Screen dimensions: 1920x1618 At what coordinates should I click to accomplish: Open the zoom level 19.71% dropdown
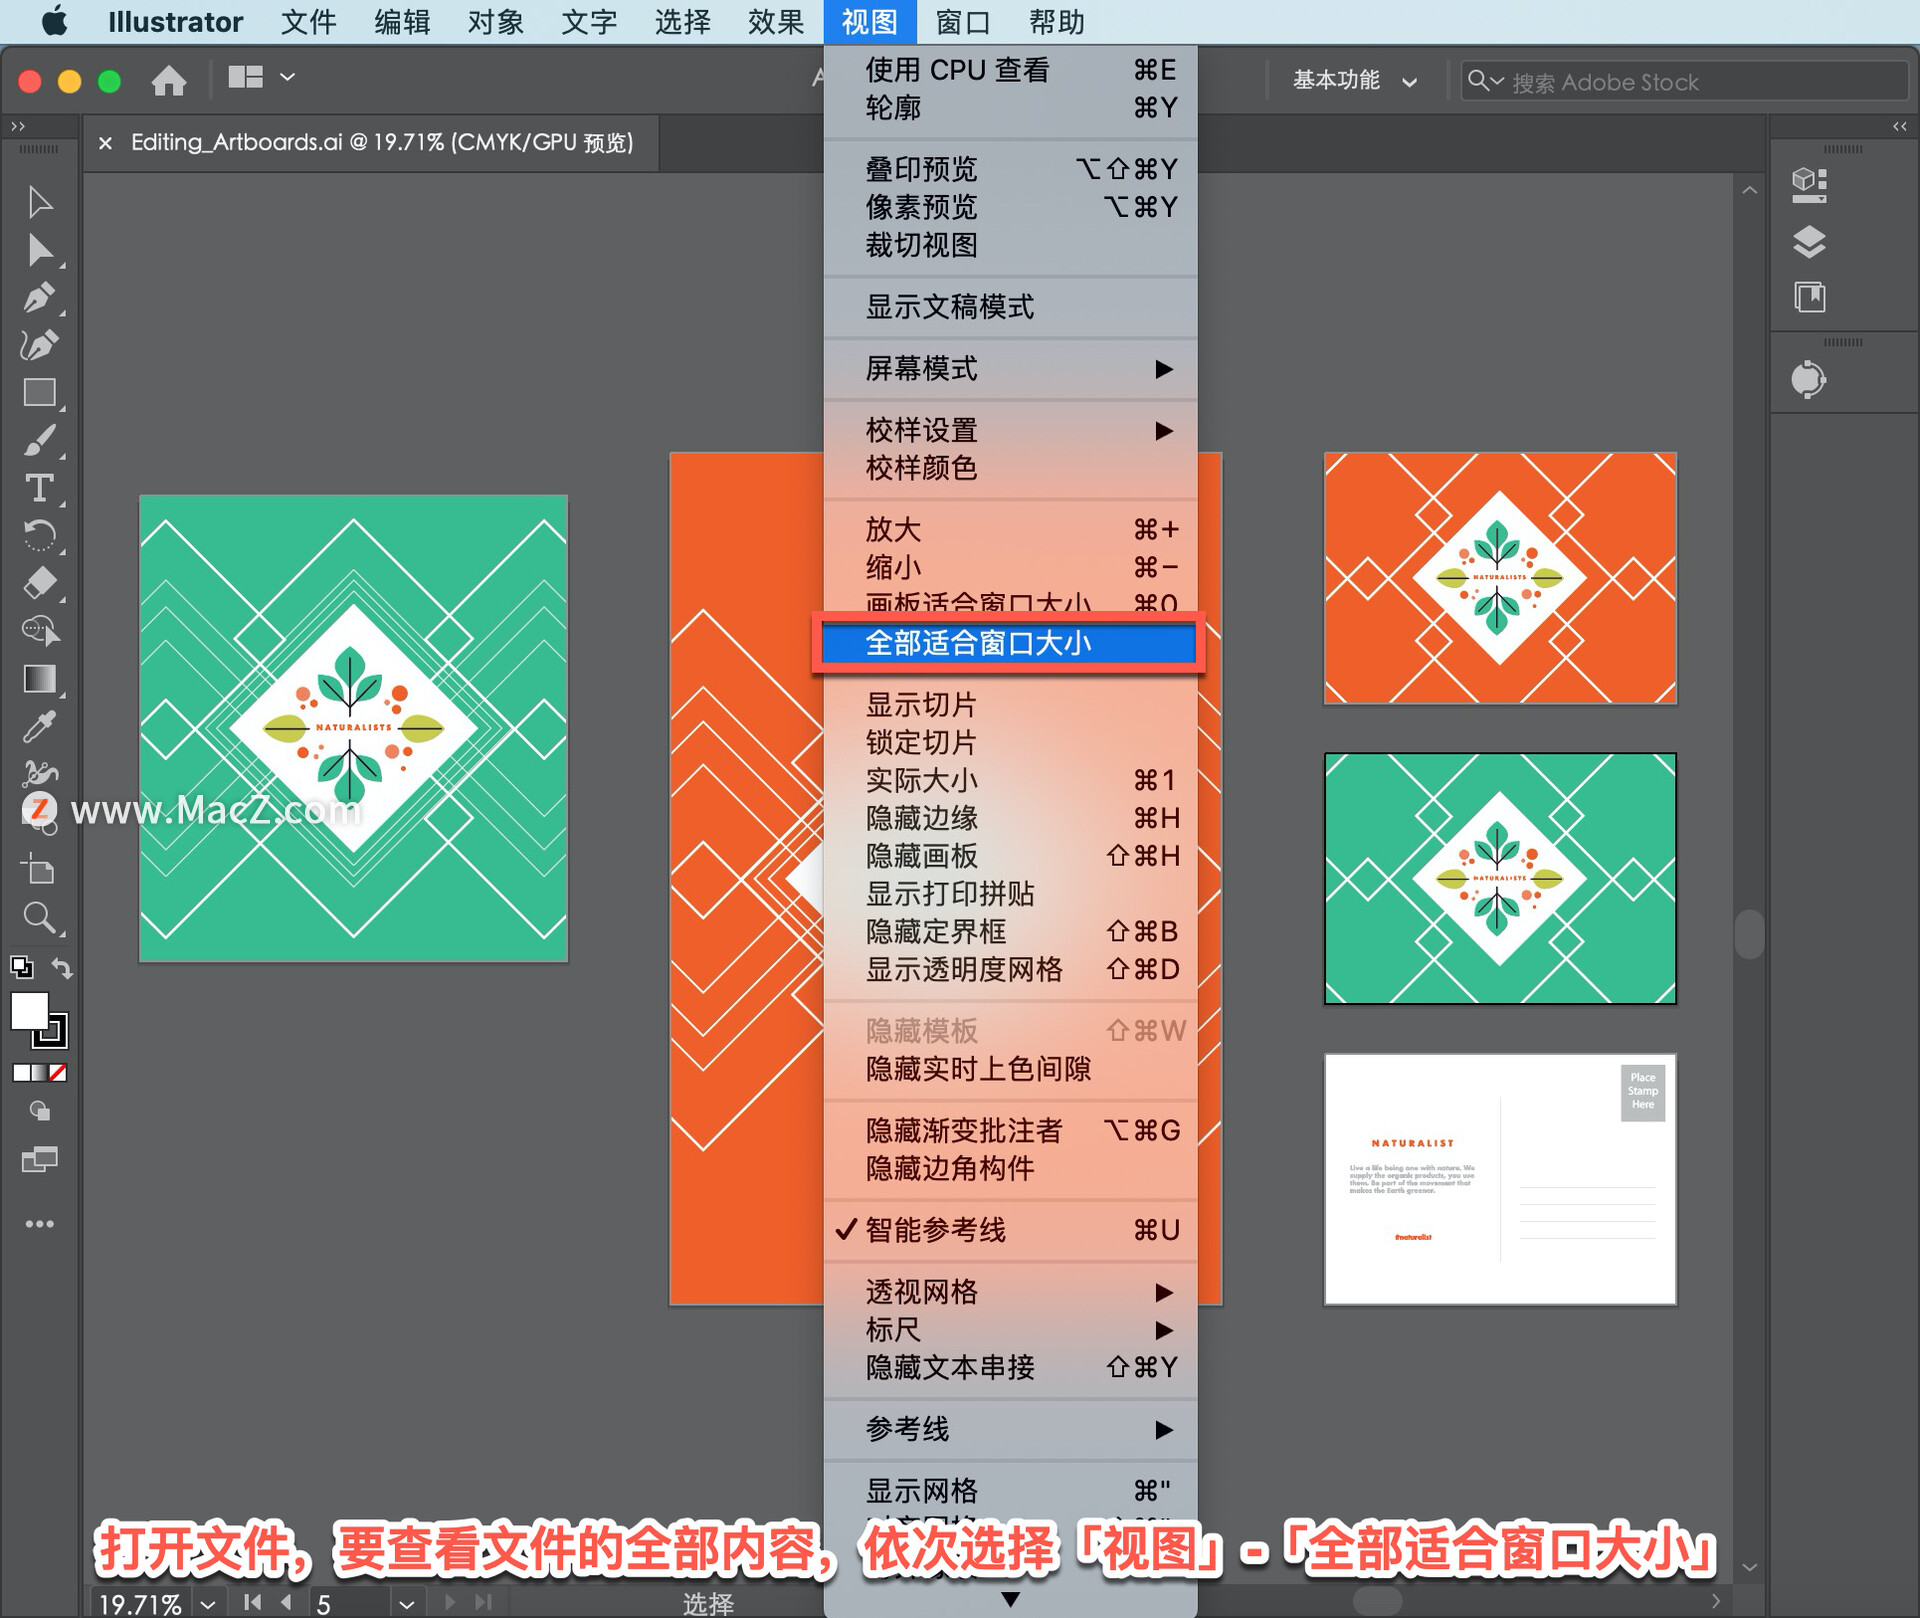(208, 1604)
